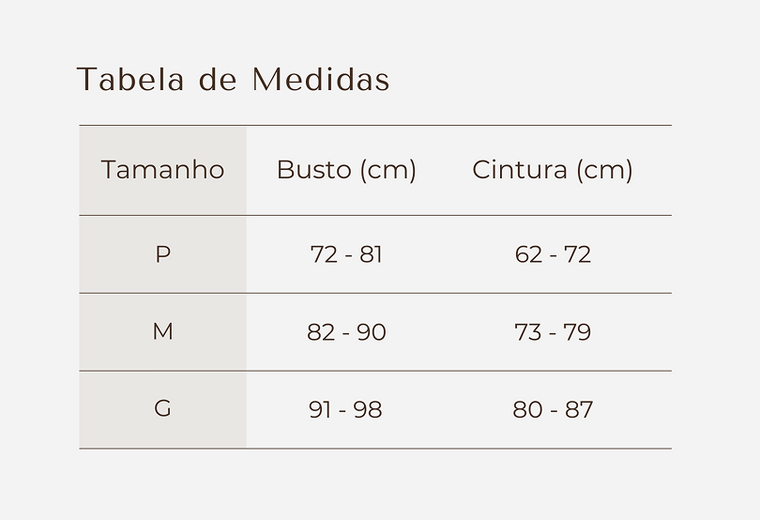
Task: Click the number 72 in size P bust range
Action: tap(324, 254)
